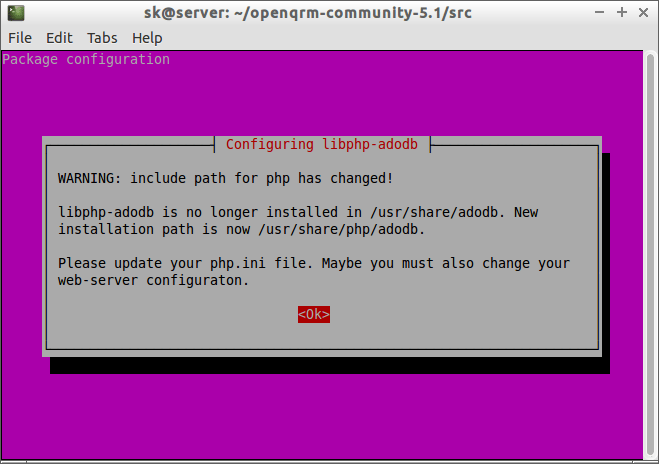Click the WARNING include path line
Screen dimensions: 659x464
coord(225,178)
